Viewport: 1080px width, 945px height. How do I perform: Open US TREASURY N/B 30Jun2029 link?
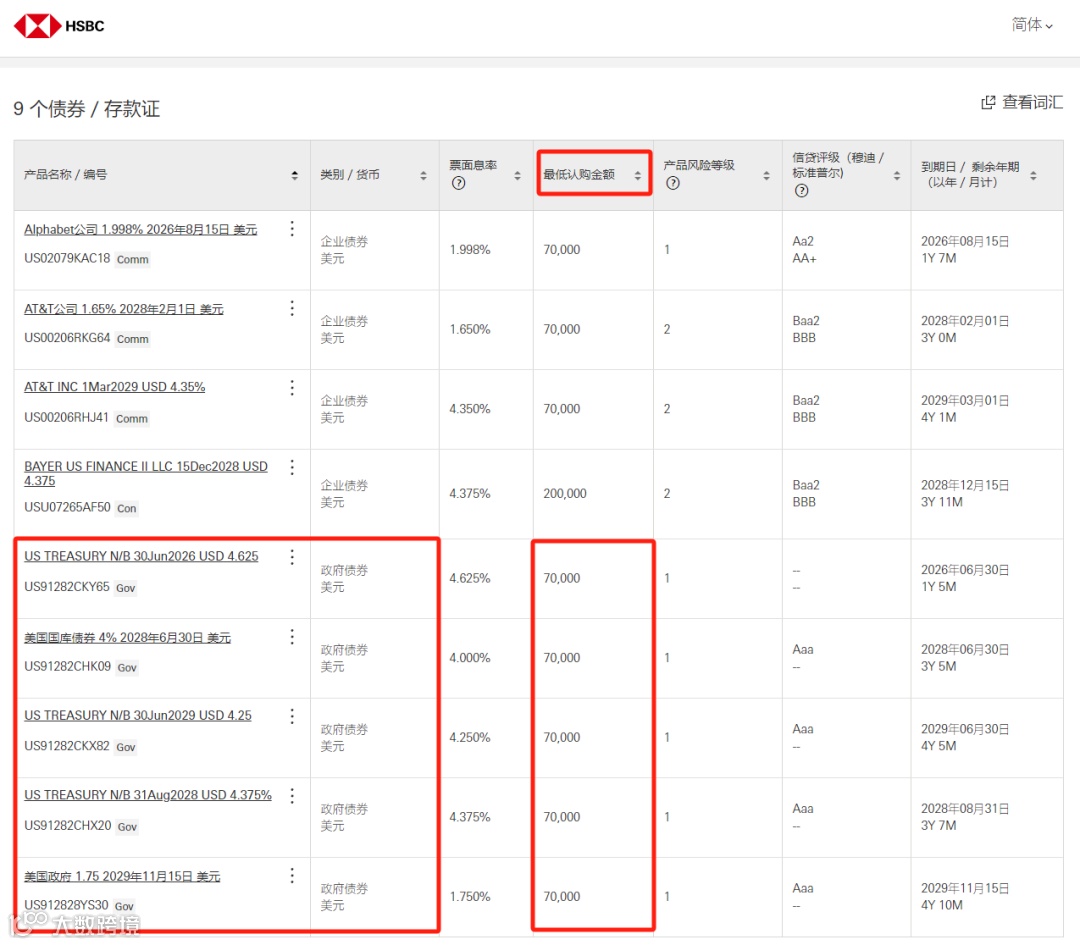138,716
